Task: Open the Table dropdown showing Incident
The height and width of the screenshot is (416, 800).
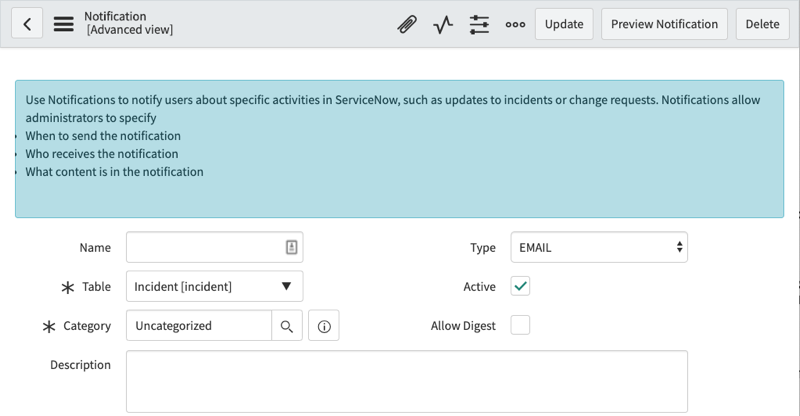Action: 214,286
